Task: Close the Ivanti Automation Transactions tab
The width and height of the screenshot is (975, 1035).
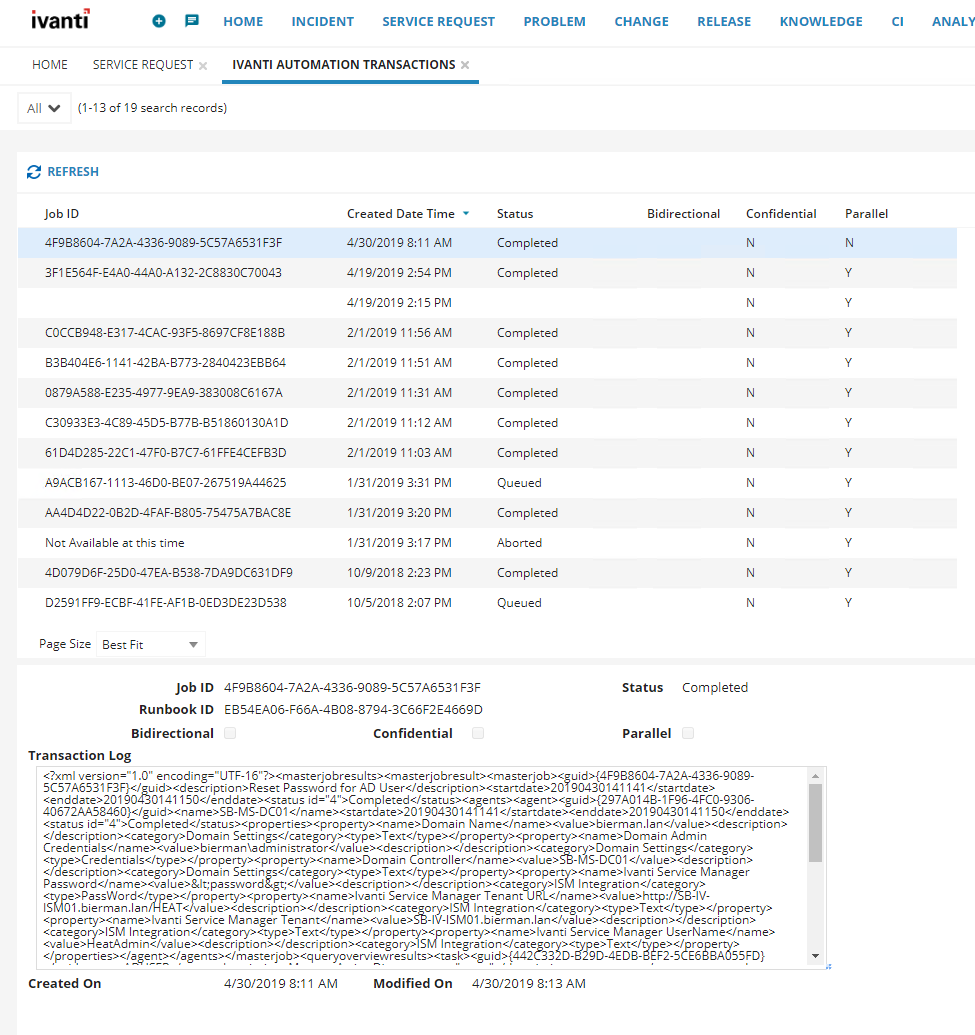Action: (465, 65)
